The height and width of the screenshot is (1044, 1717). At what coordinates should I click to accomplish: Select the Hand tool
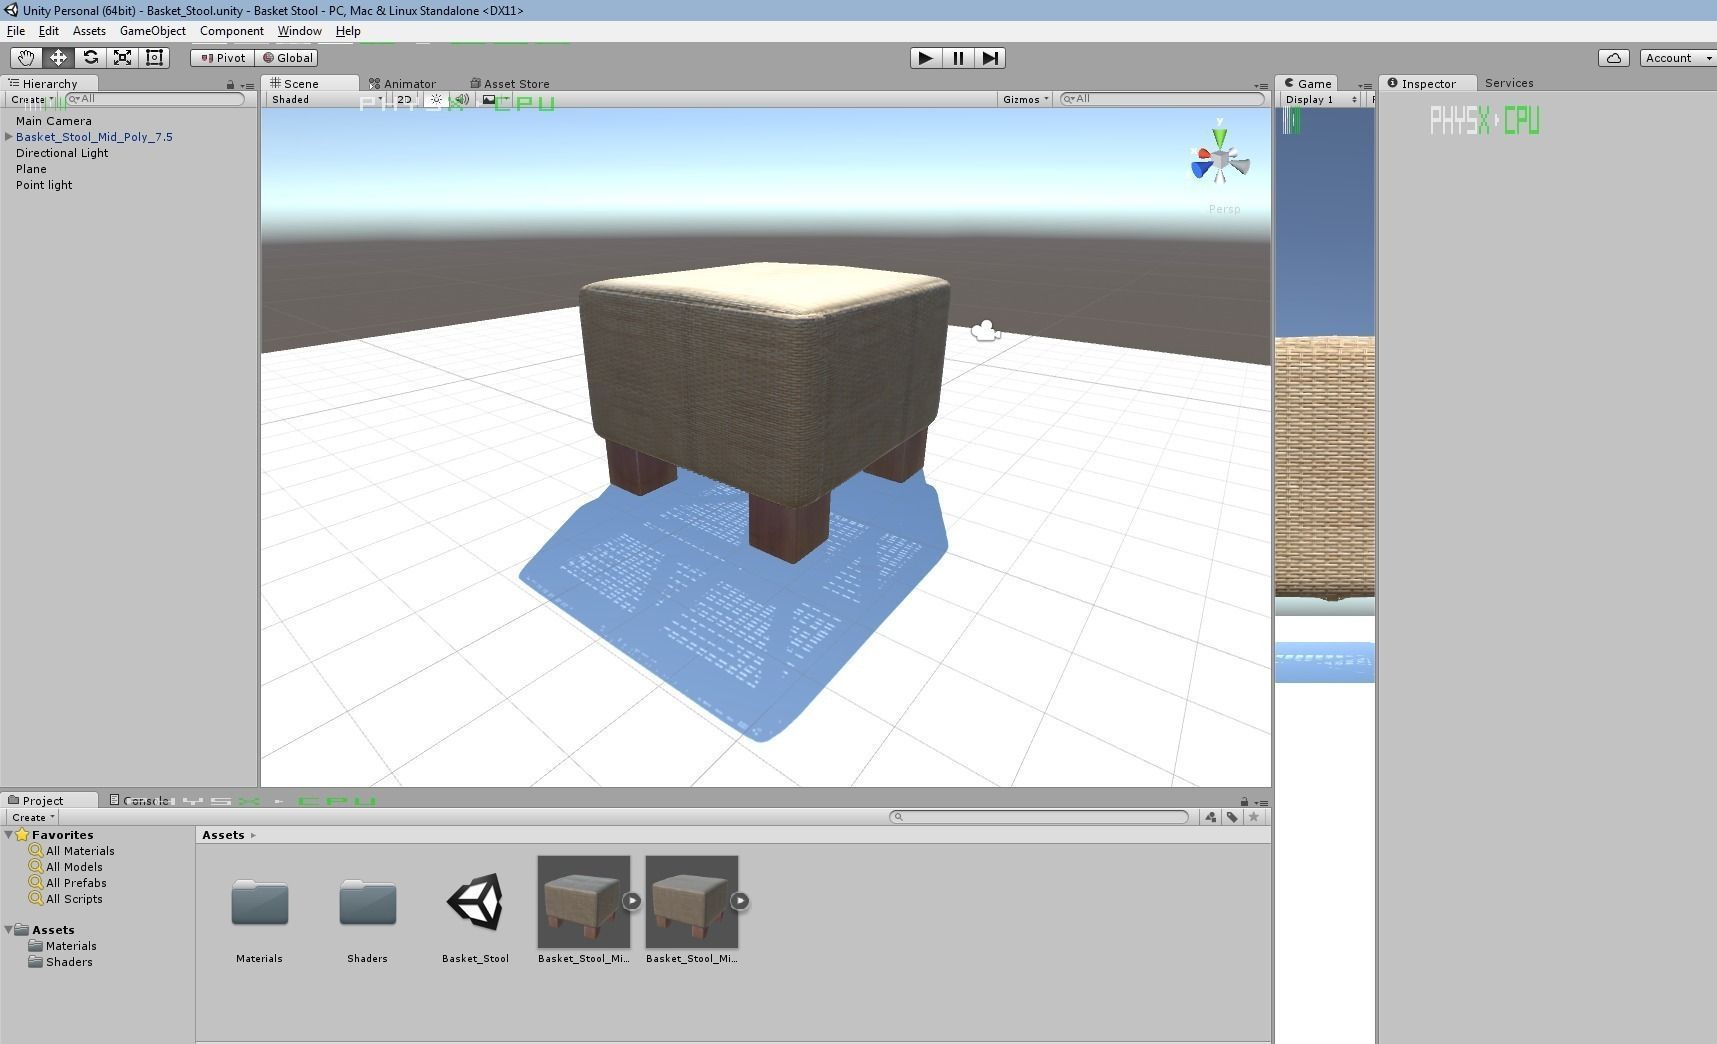tap(26, 58)
